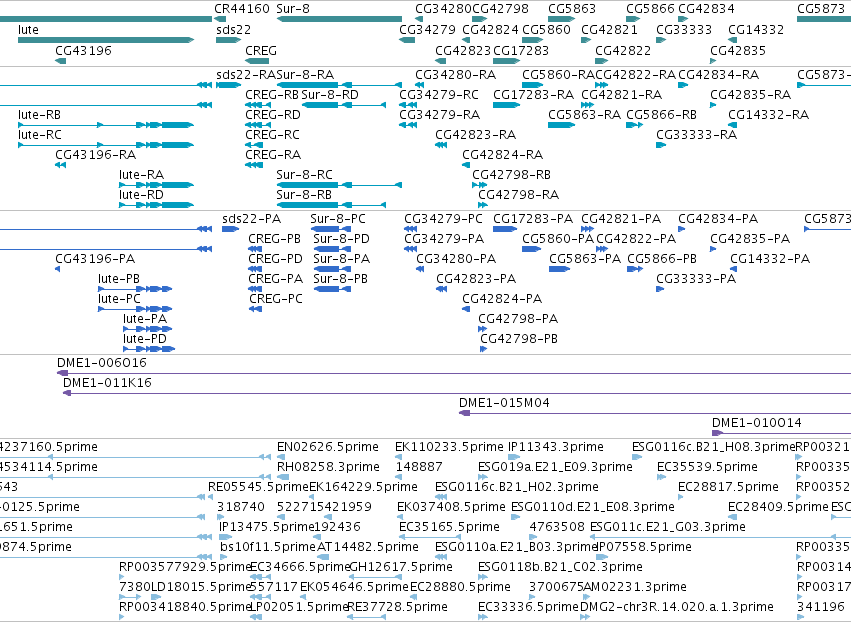Select the CREG gene label

[x=261, y=50]
